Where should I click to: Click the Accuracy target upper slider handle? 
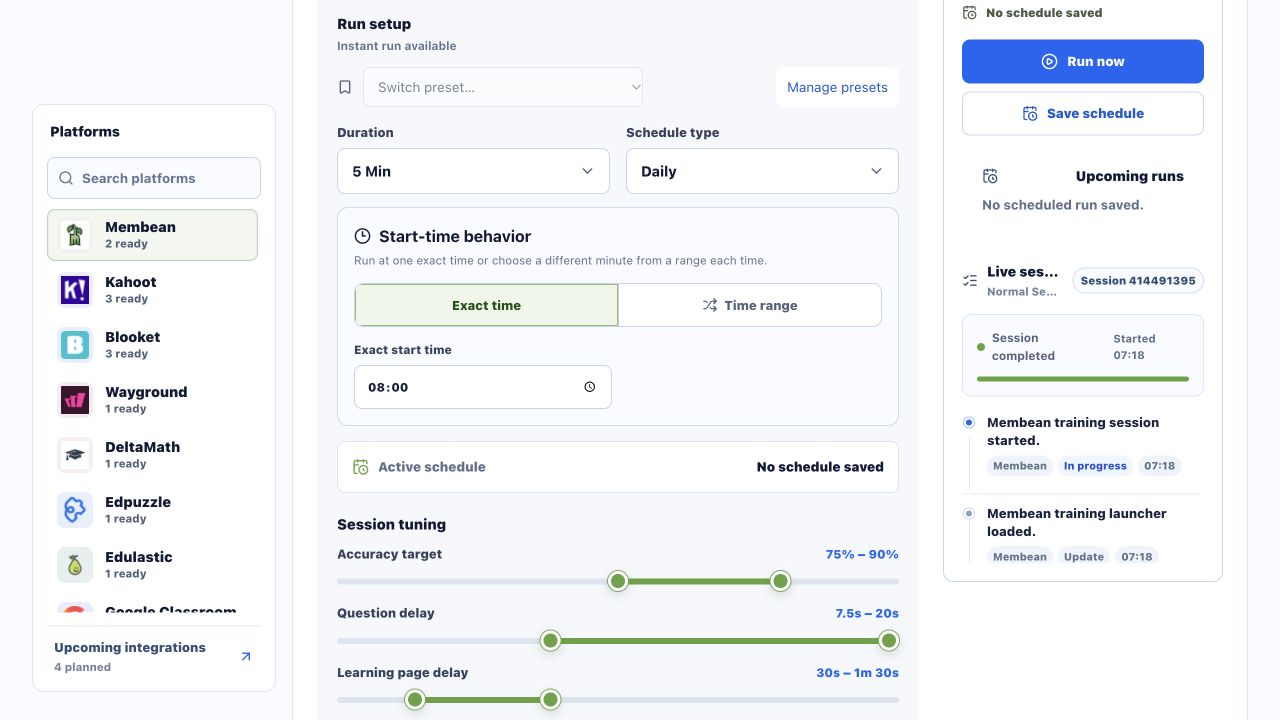(781, 581)
